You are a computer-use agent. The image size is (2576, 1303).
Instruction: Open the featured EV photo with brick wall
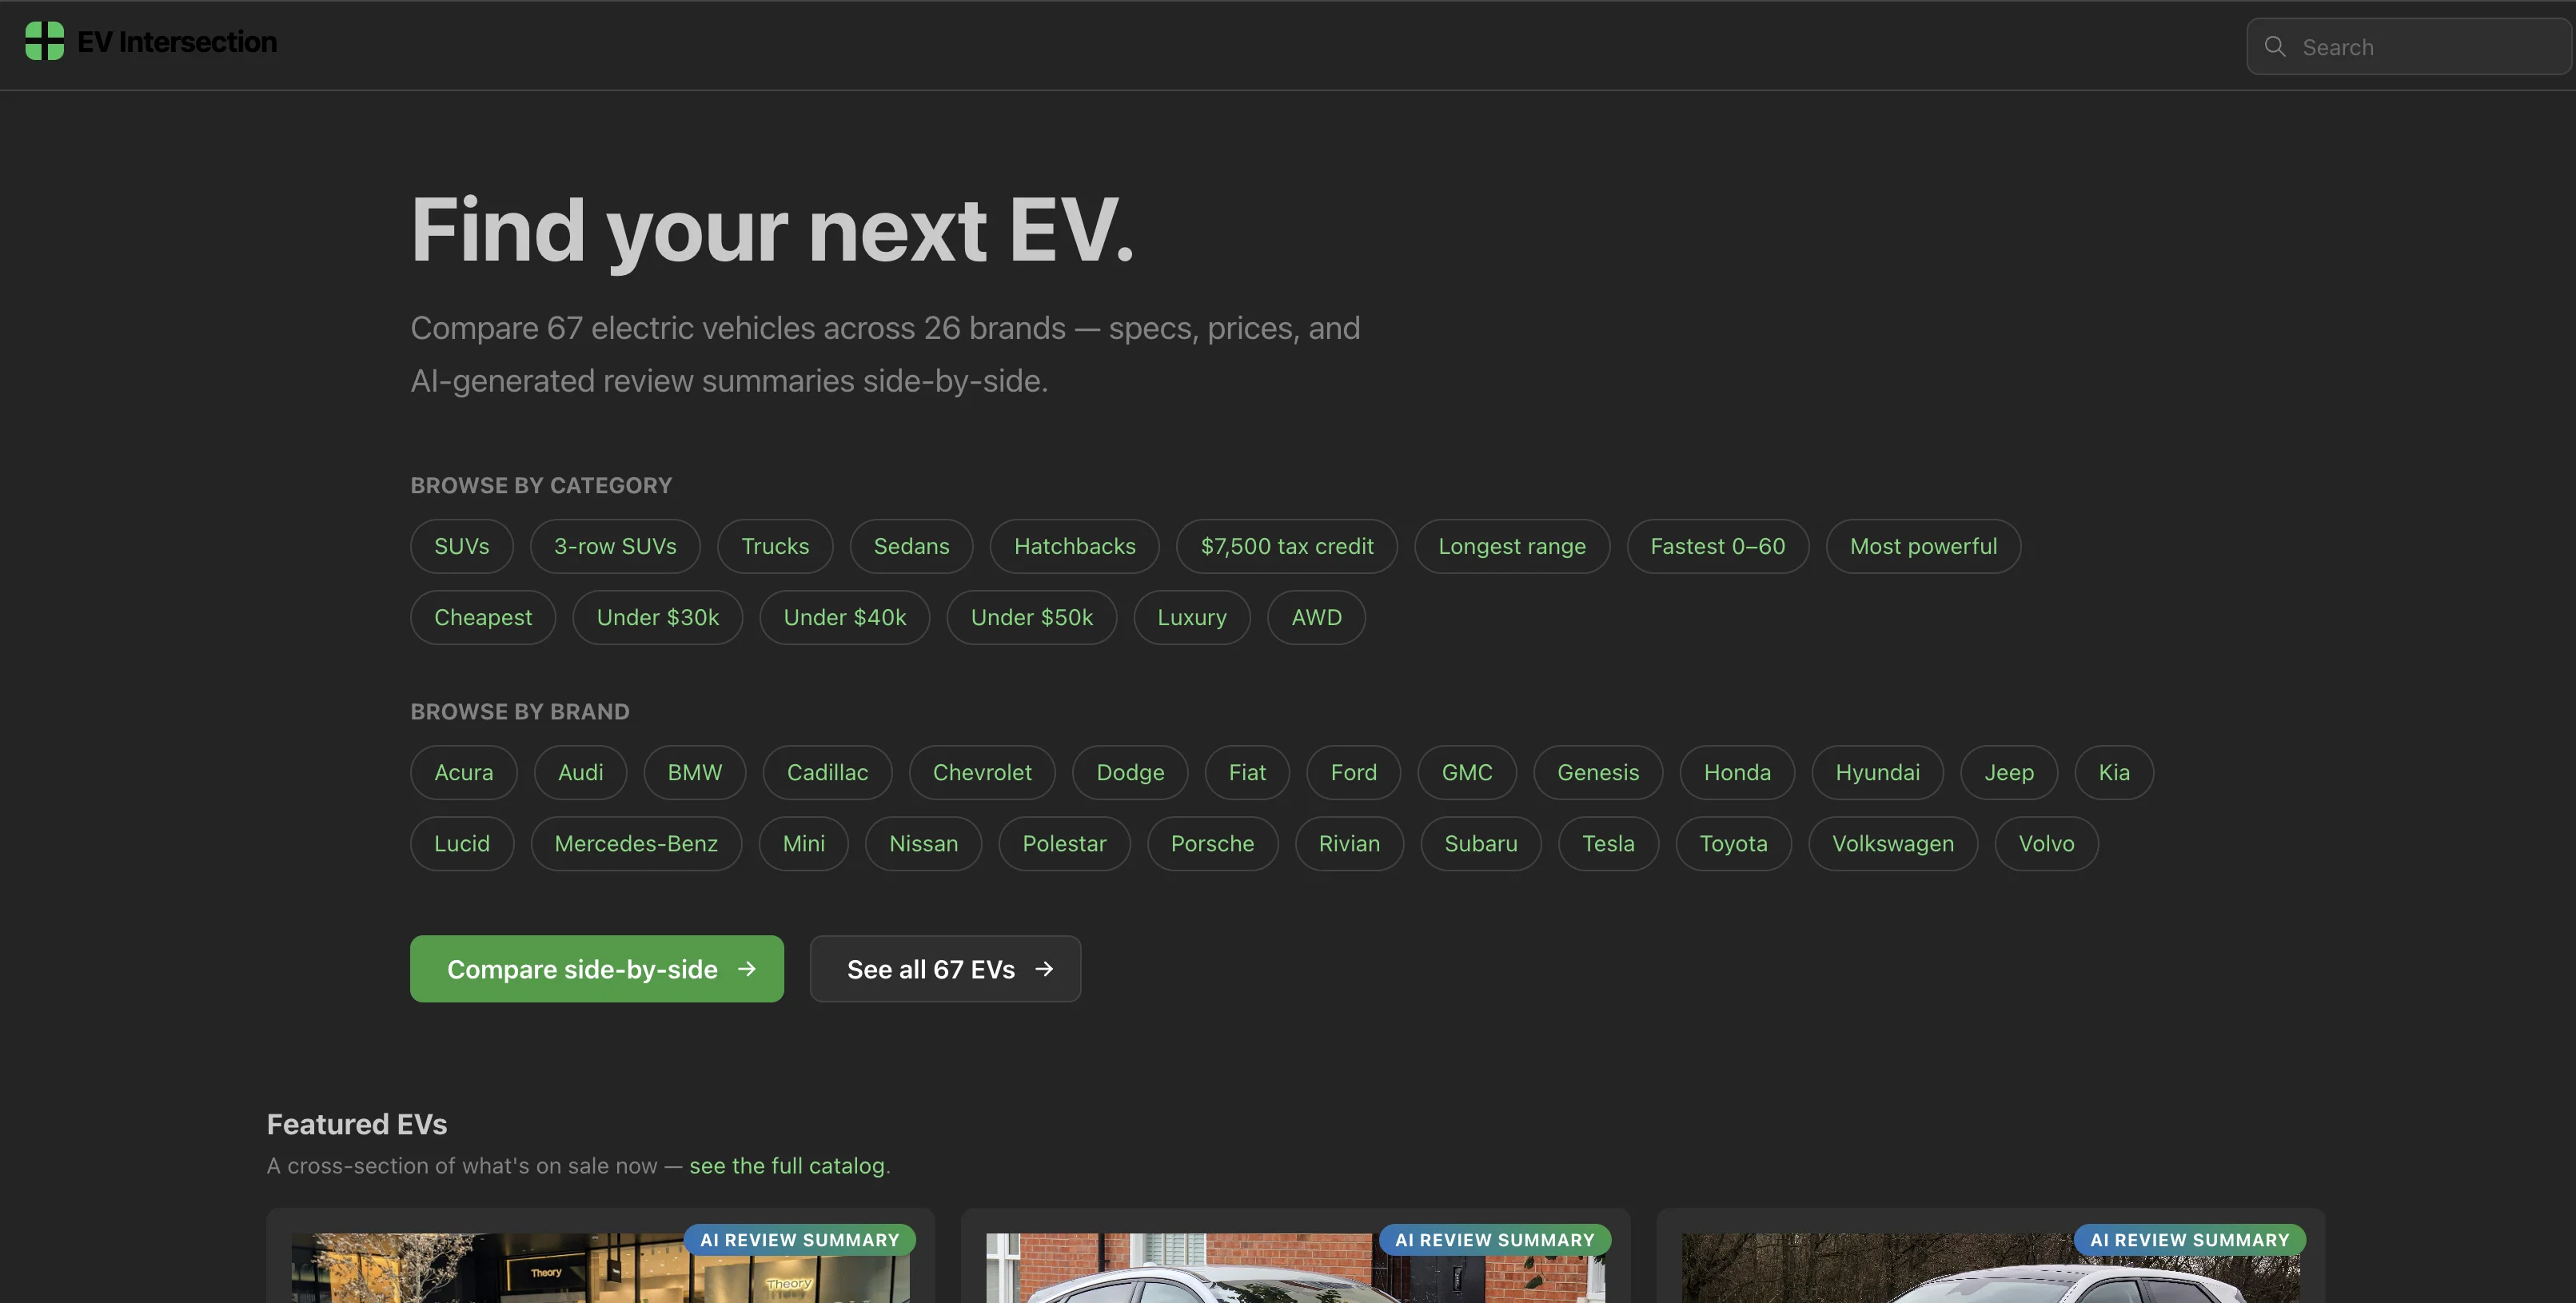click(1295, 1267)
